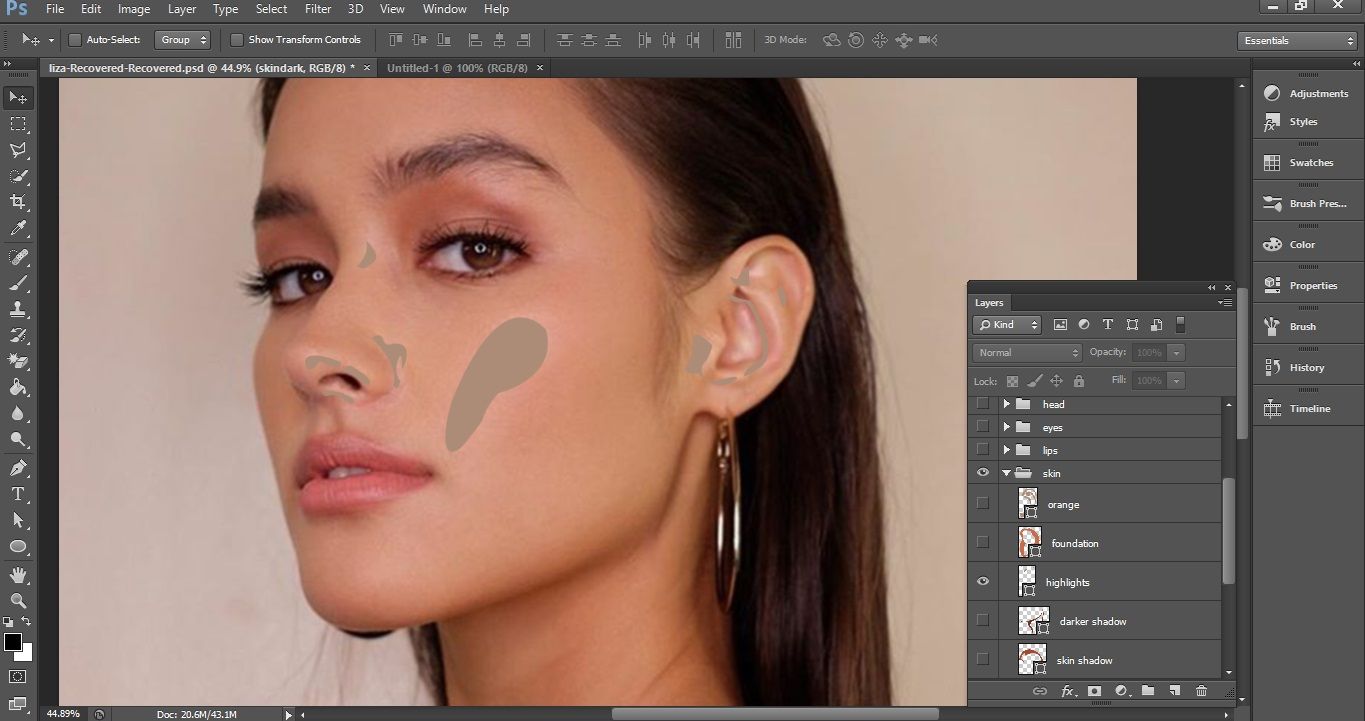Add a layer mask
Image resolution: width=1365 pixels, height=721 pixels.
click(x=1095, y=691)
